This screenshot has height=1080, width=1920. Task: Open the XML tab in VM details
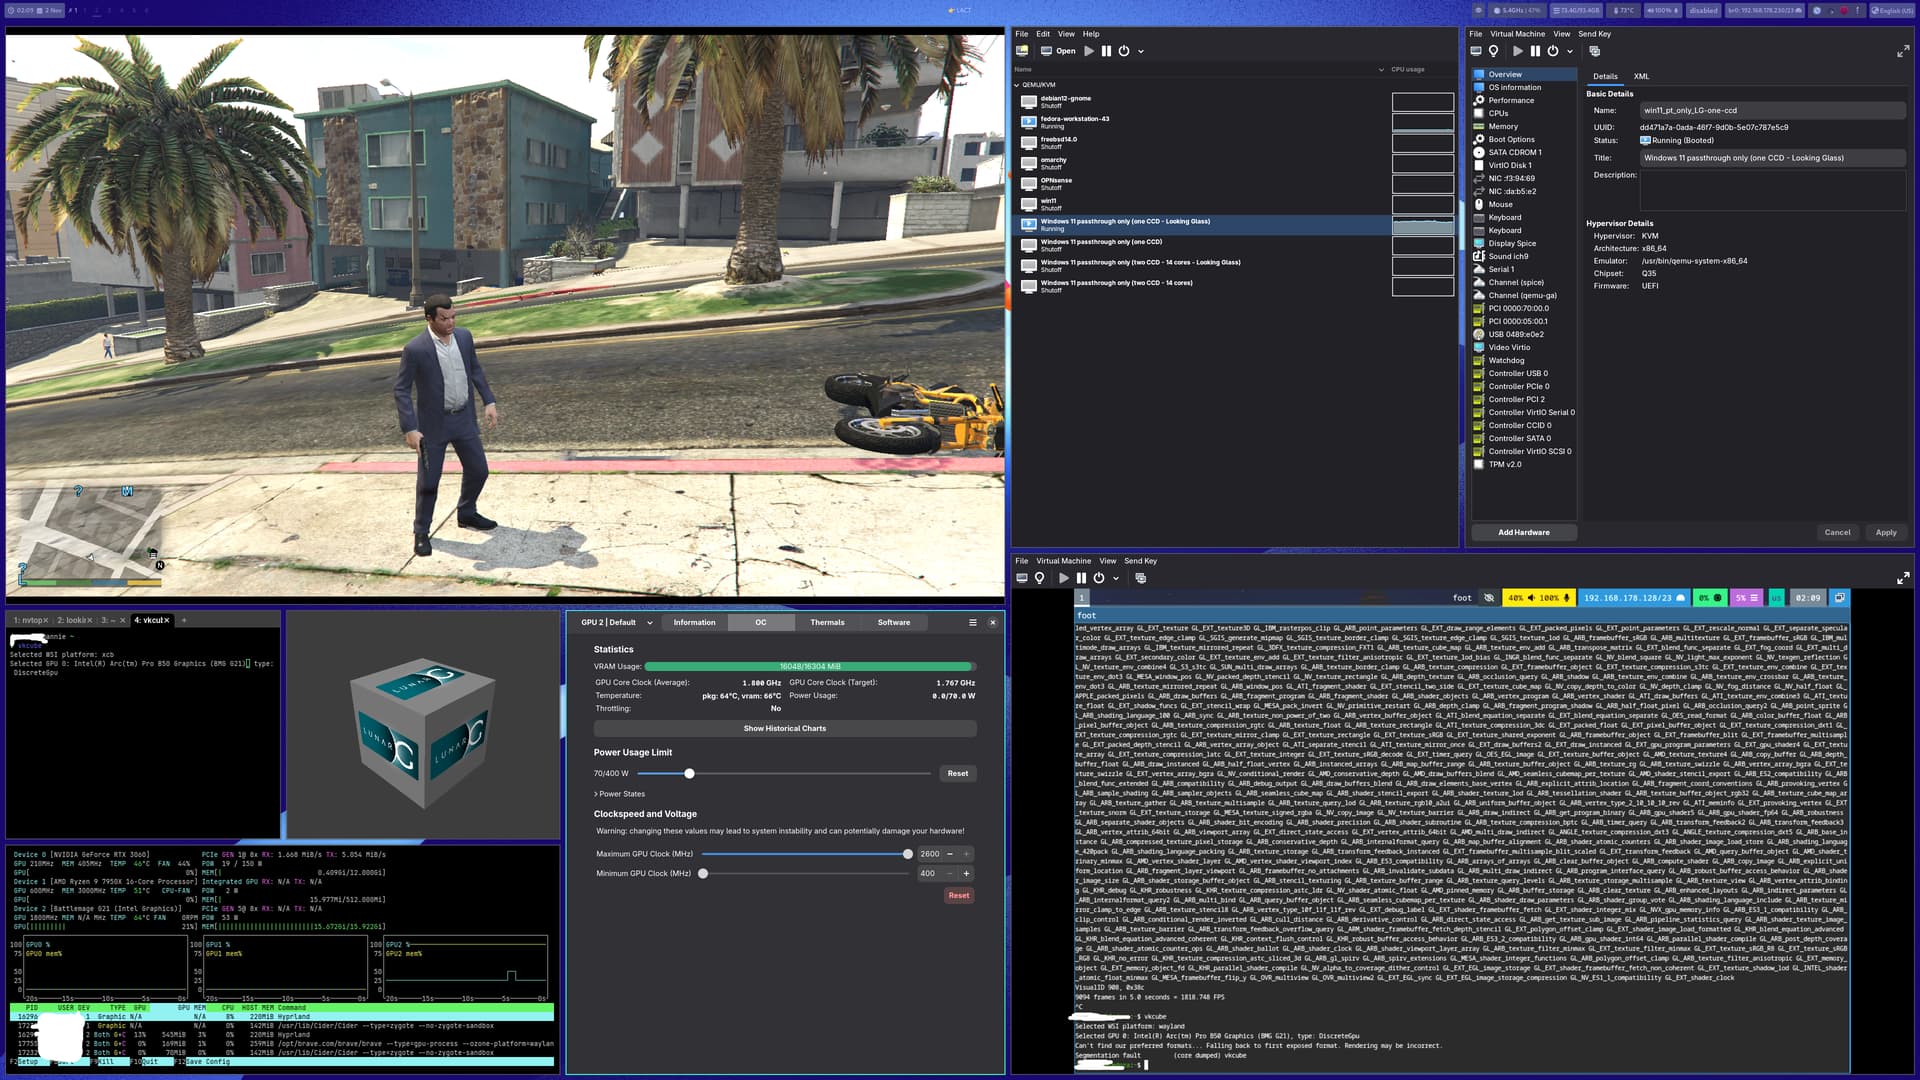(x=1641, y=76)
